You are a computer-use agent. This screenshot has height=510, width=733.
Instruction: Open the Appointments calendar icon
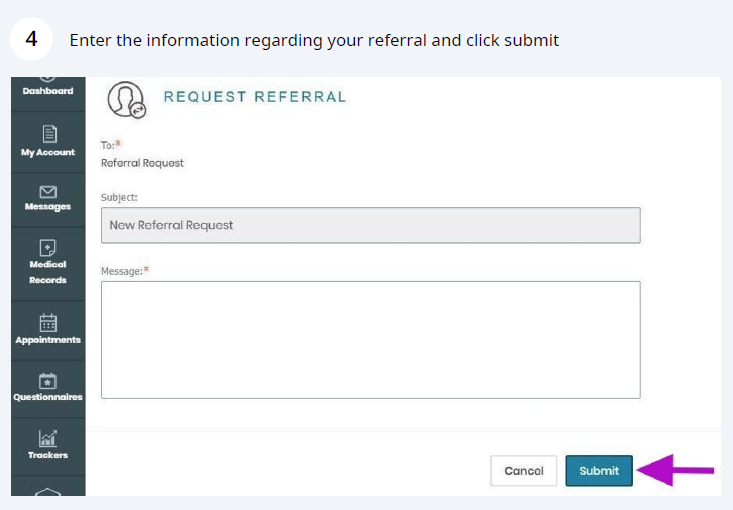[x=48, y=322]
